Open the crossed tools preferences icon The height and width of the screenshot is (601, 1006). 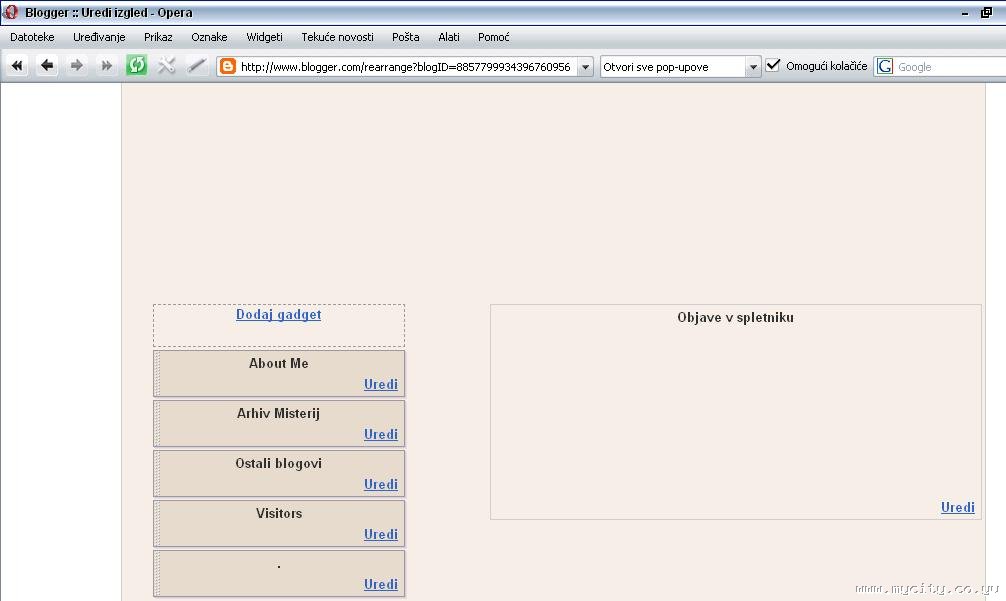click(166, 65)
